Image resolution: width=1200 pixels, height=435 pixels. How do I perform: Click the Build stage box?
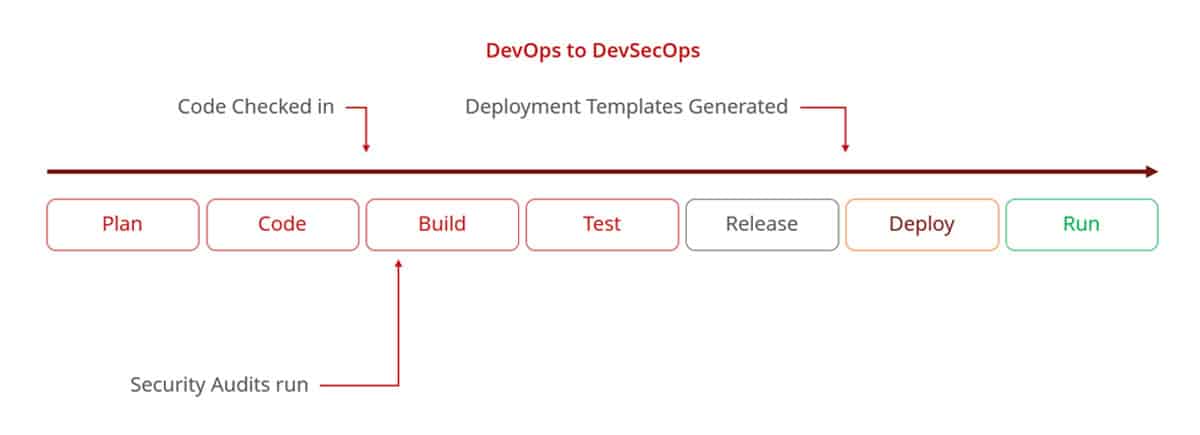pyautogui.click(x=442, y=224)
